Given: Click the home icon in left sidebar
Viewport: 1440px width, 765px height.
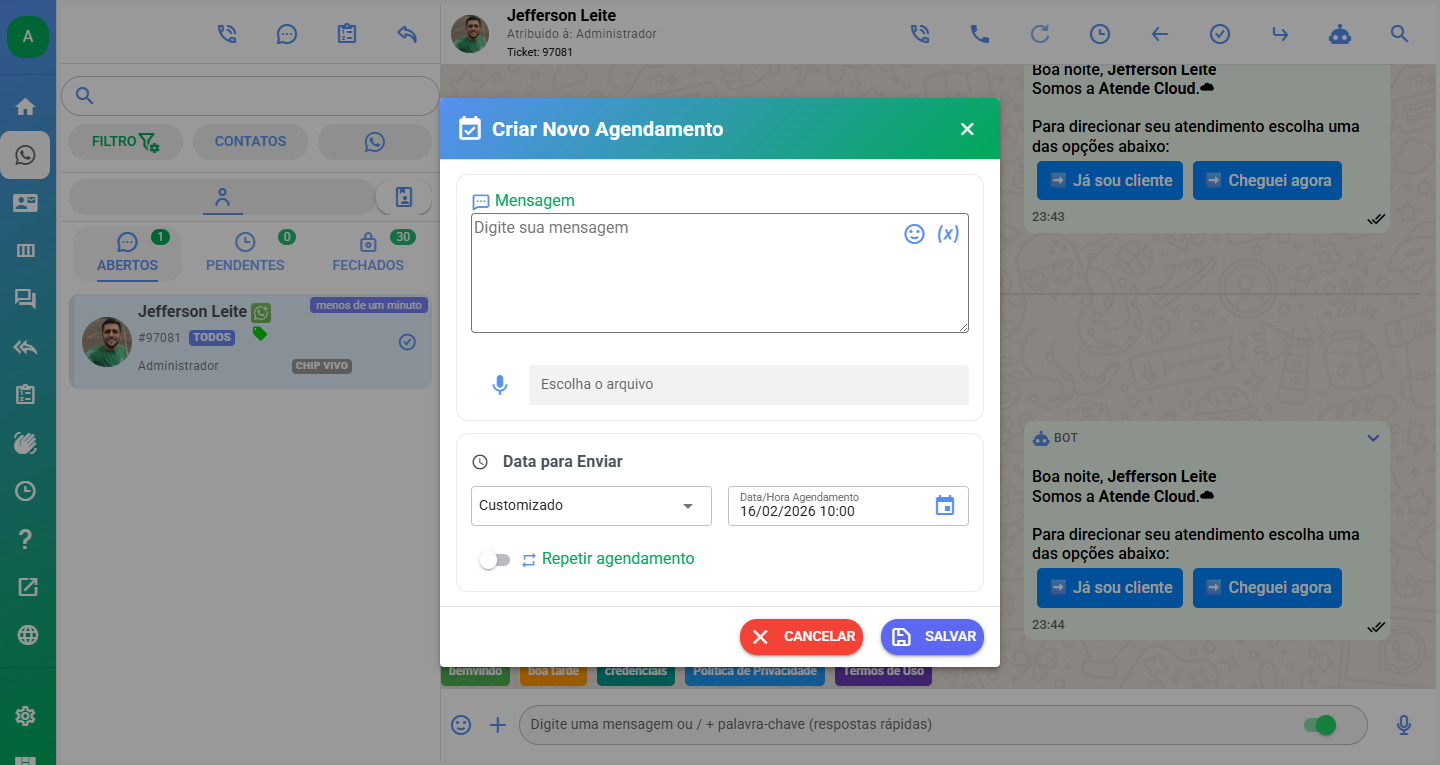Looking at the screenshot, I should (26, 107).
